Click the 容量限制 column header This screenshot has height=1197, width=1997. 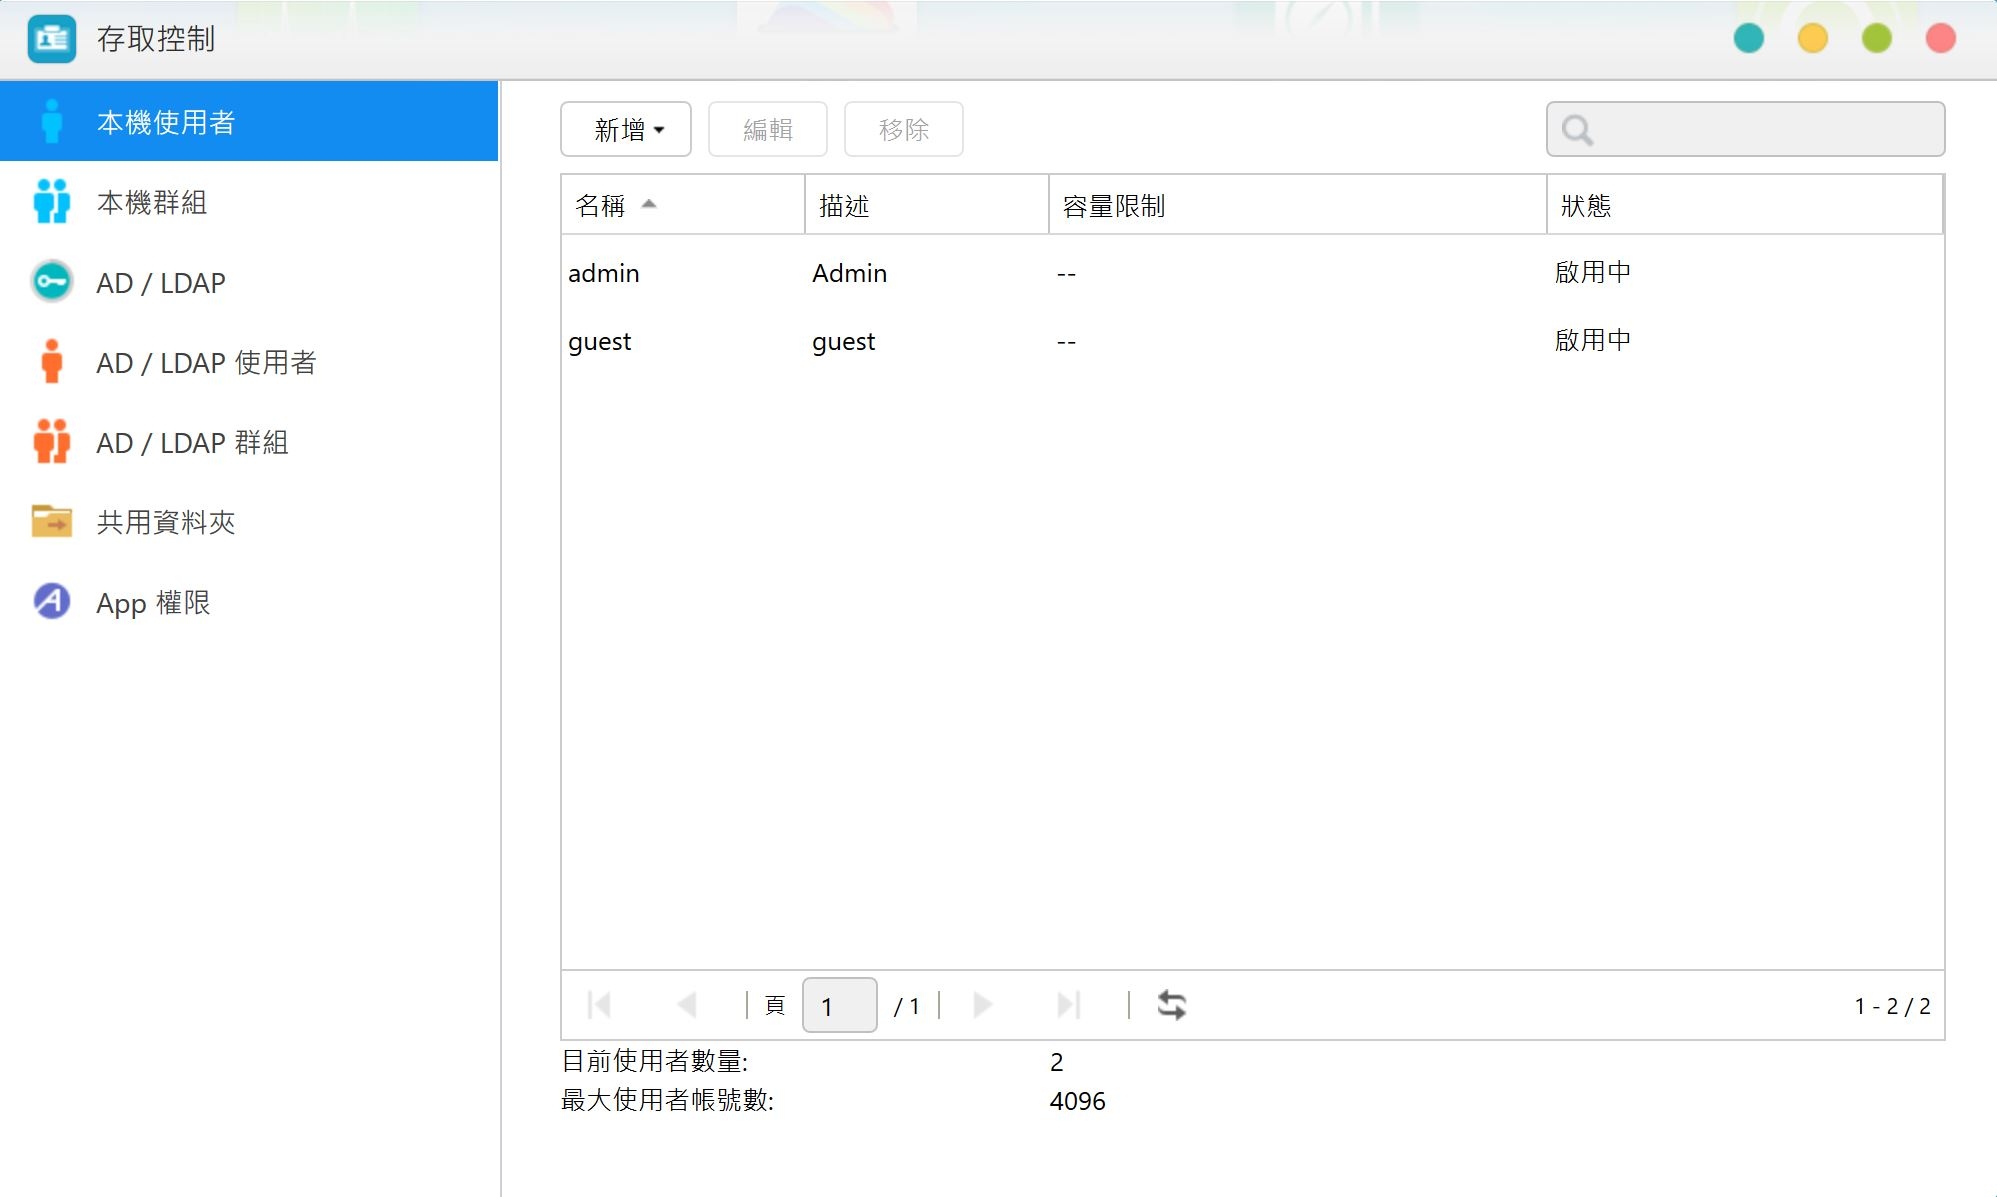pyautogui.click(x=1298, y=205)
